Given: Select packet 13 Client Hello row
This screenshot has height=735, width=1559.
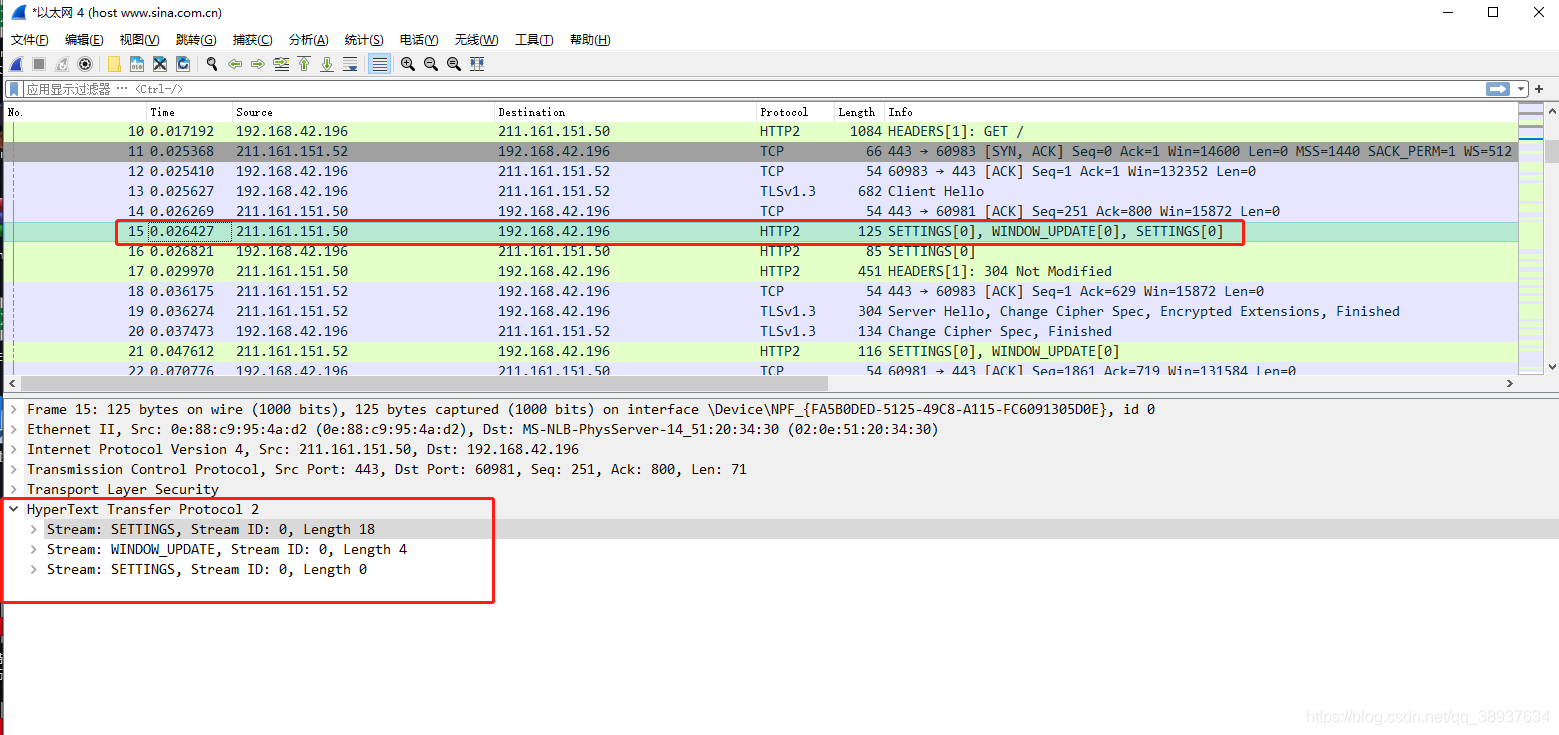Looking at the screenshot, I should pyautogui.click(x=760, y=191).
